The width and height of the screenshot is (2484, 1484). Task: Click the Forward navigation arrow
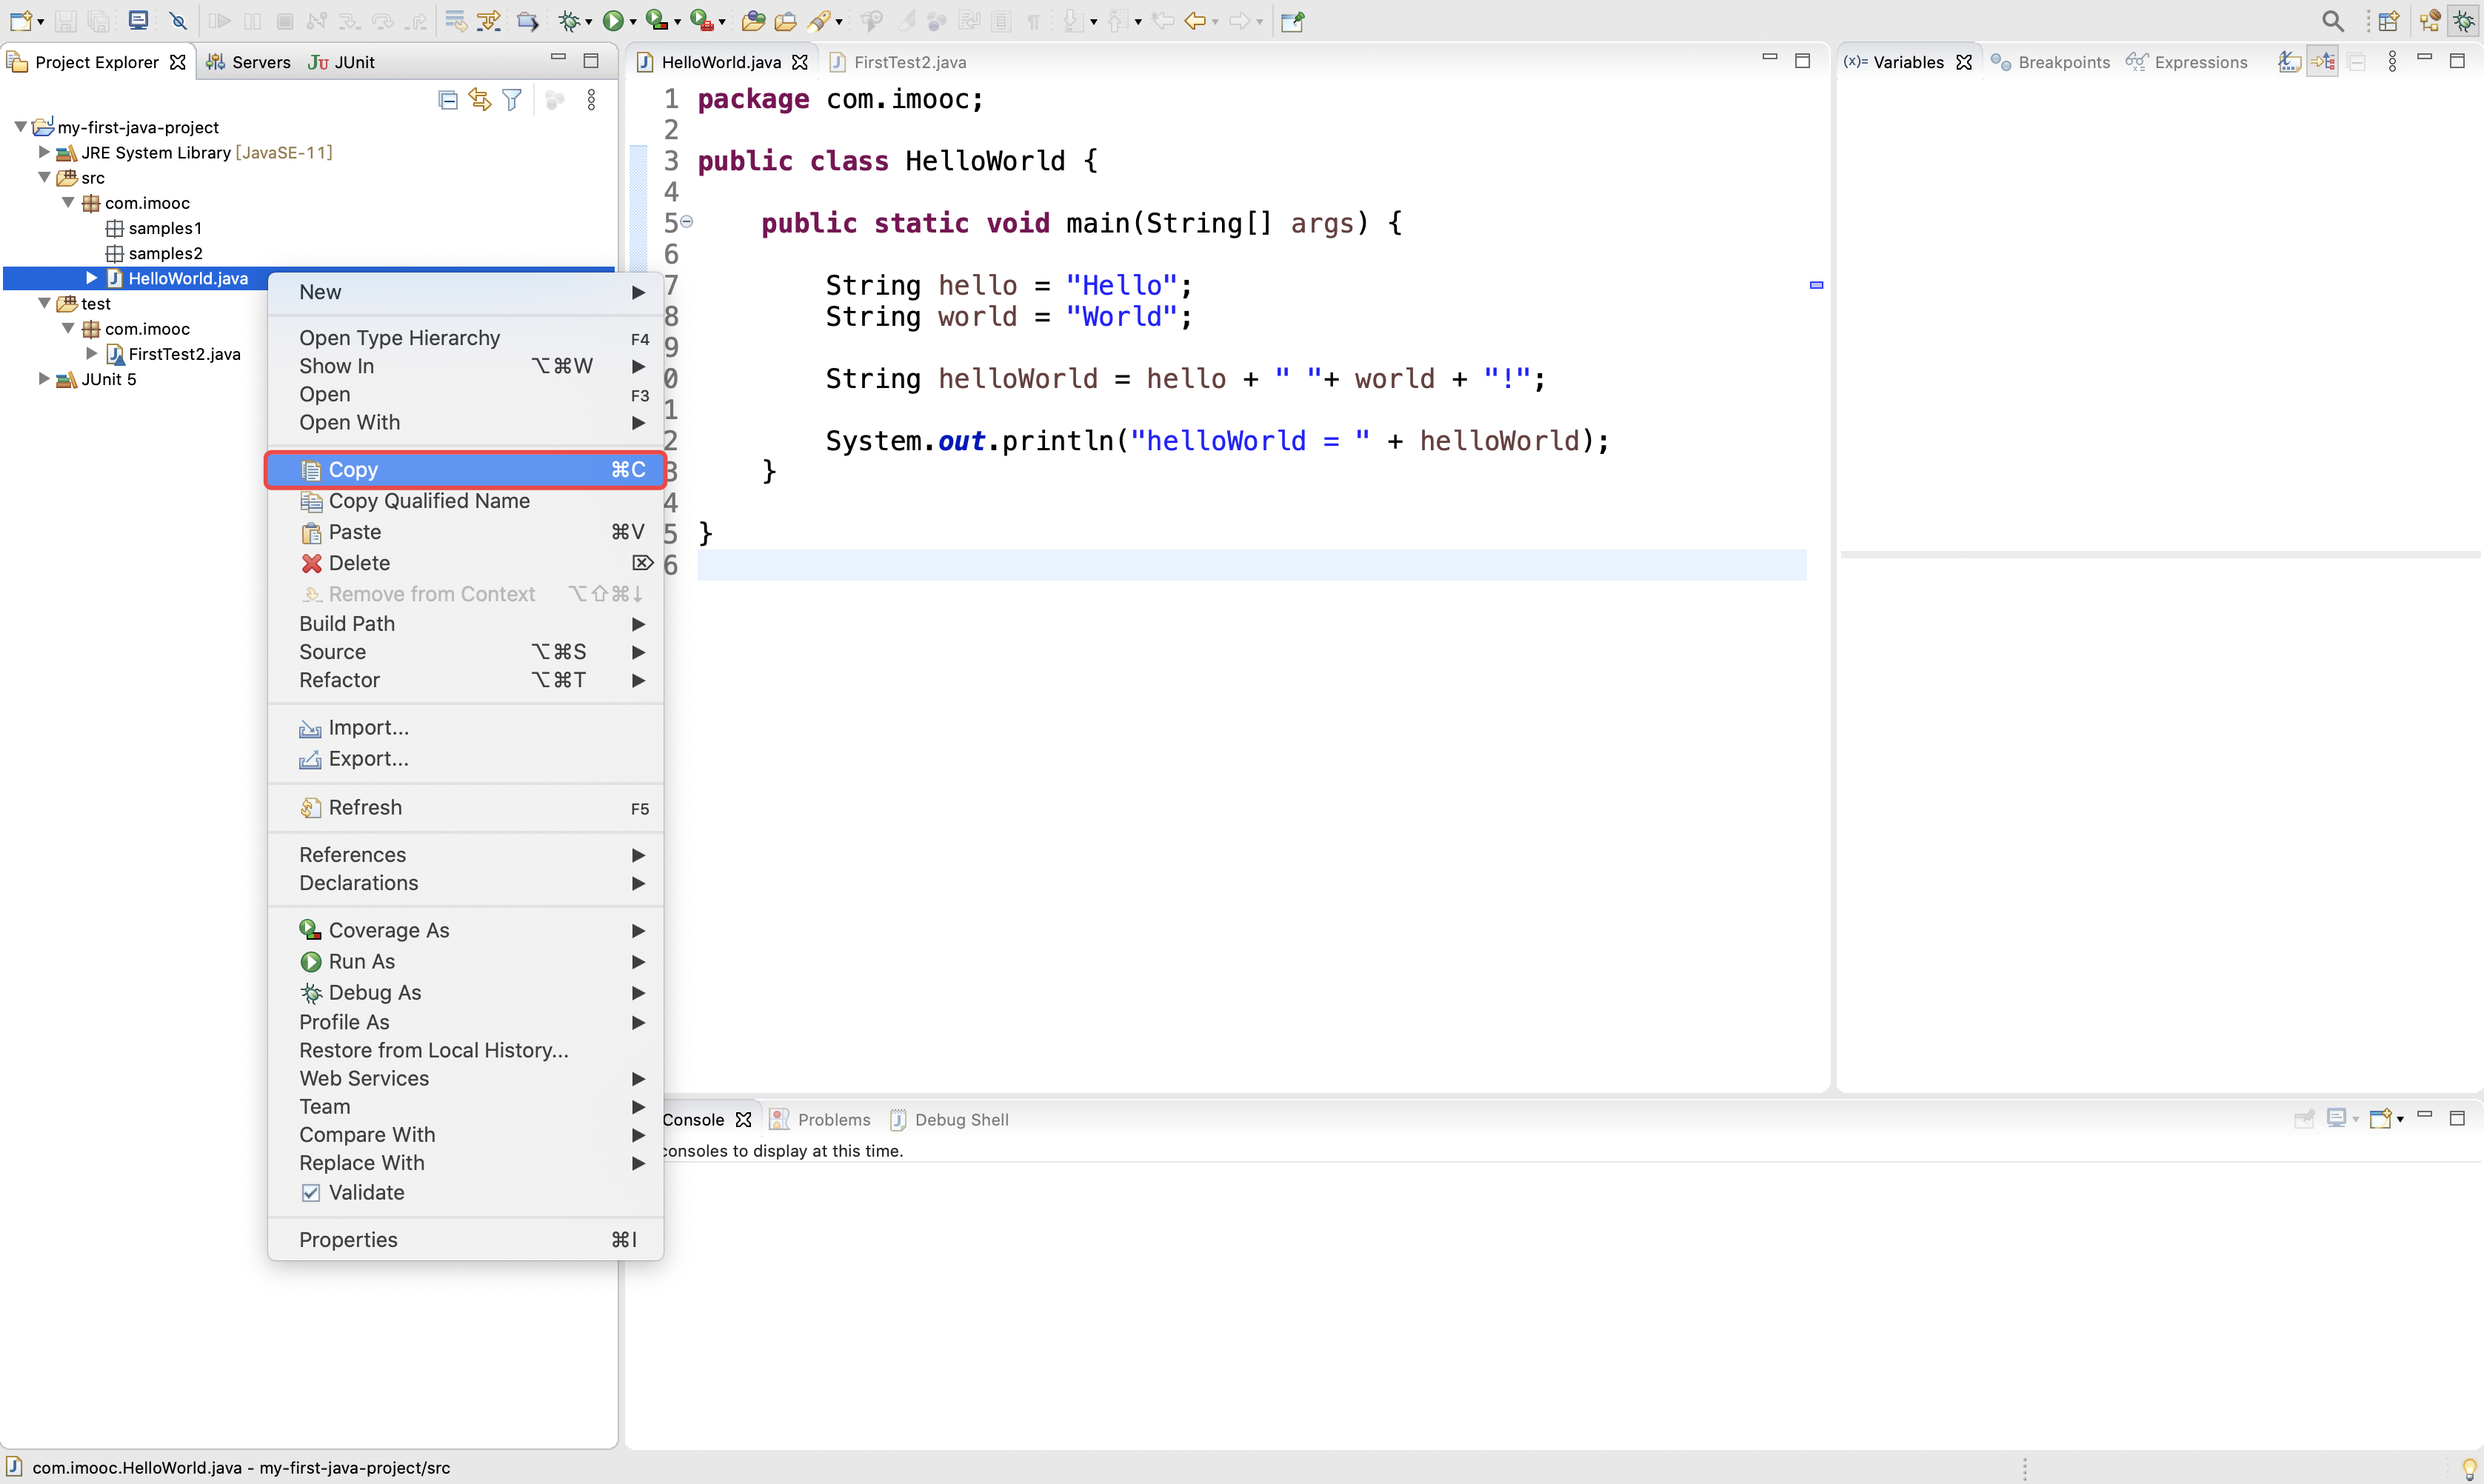(x=1239, y=21)
